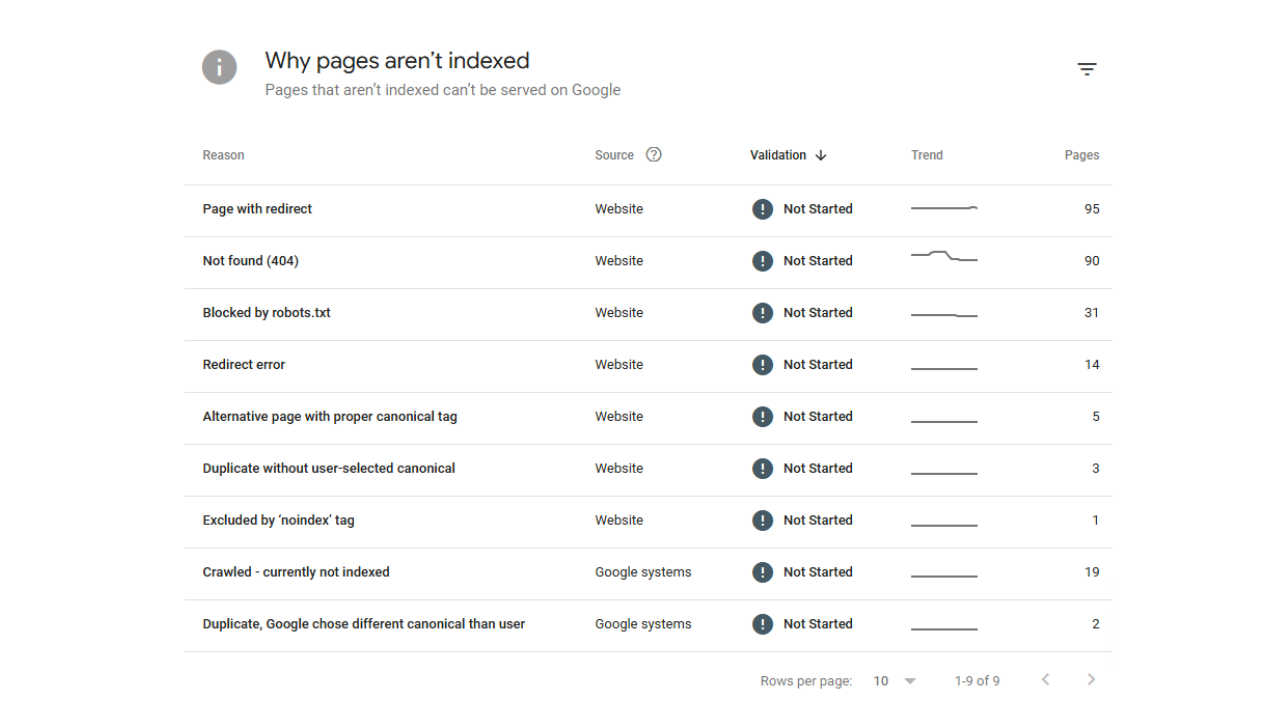Click trend sparkline for Crawled - currently not indexed
Viewport: 1280px width, 720px height.
pos(944,577)
